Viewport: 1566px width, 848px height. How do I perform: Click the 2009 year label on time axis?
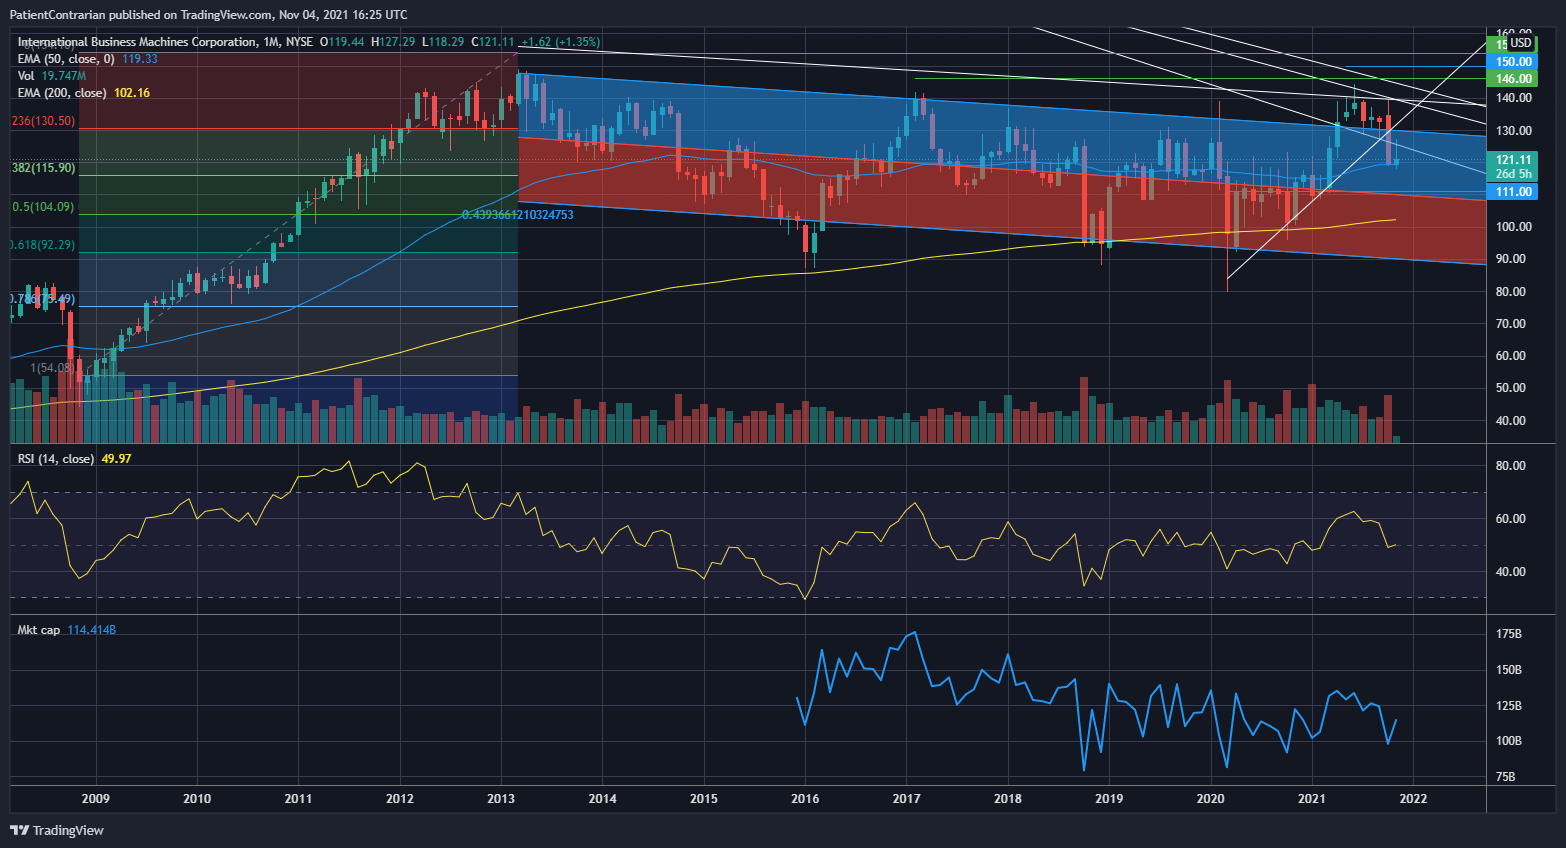[x=95, y=799]
